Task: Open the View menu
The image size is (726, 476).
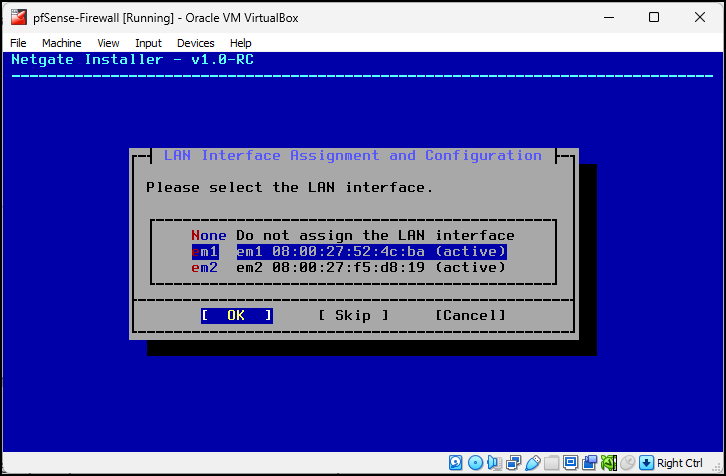Action: [108, 43]
